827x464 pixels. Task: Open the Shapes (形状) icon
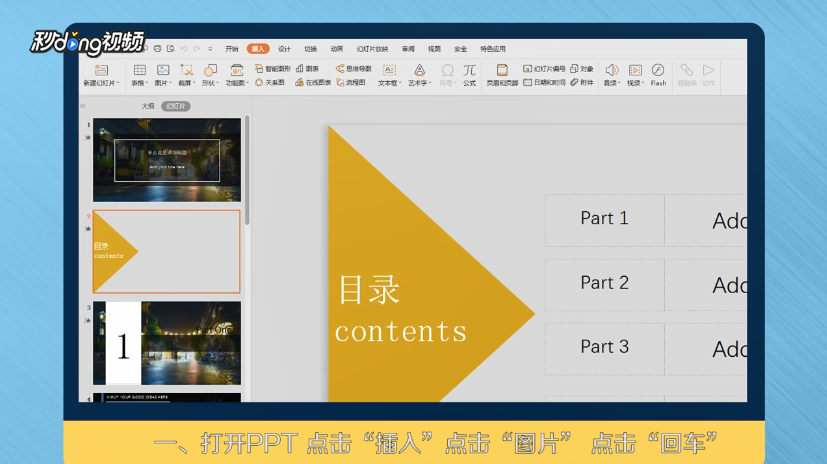point(210,70)
